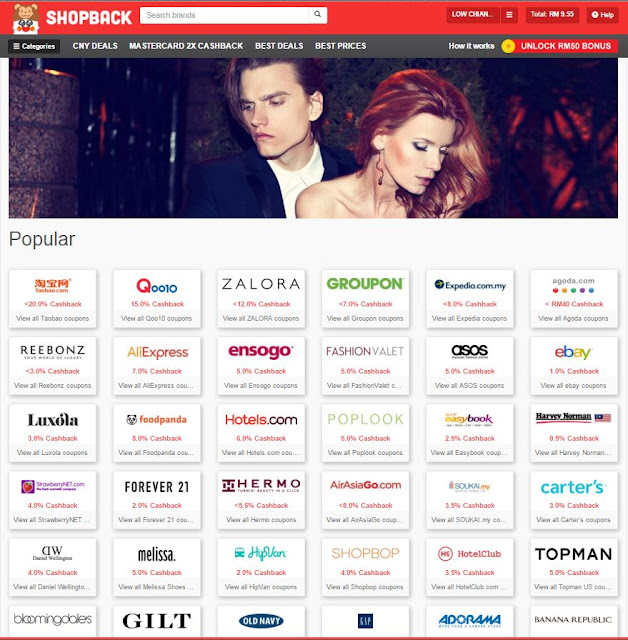Open the BEST PRICES menu item
628x640 pixels.
pyautogui.click(x=340, y=46)
